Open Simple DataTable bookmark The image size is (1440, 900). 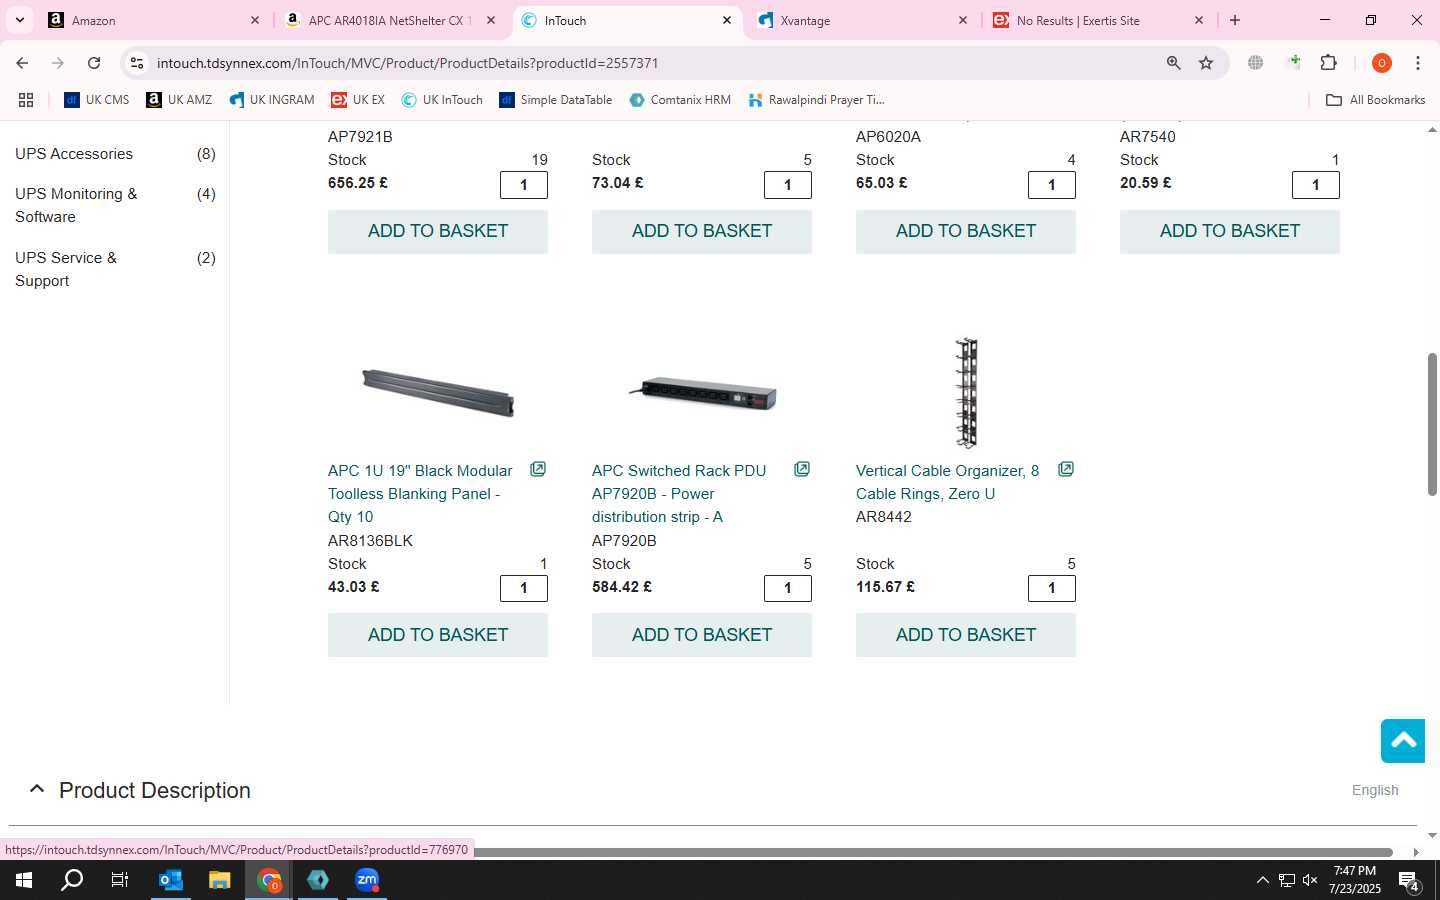[556, 100]
